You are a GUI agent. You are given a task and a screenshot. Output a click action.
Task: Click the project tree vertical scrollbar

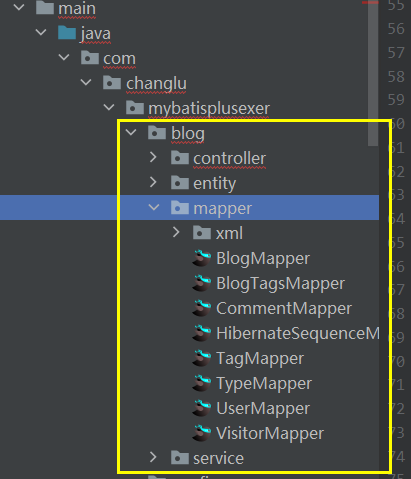point(373,73)
